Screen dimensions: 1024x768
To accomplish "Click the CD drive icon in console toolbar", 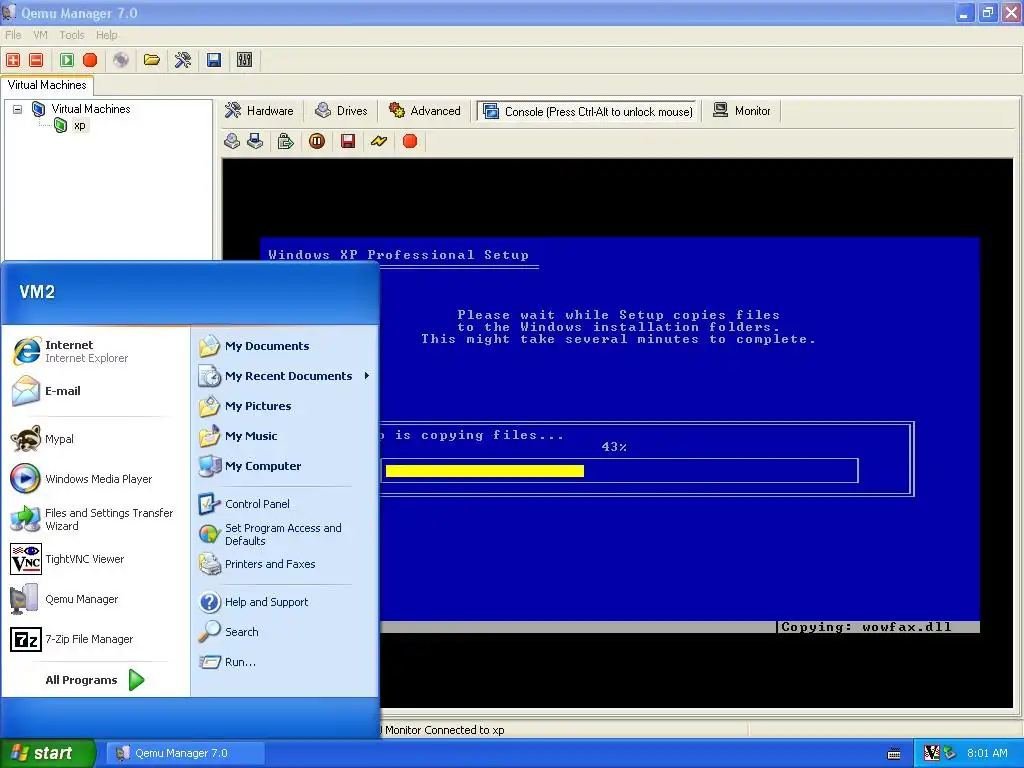I will [232, 141].
